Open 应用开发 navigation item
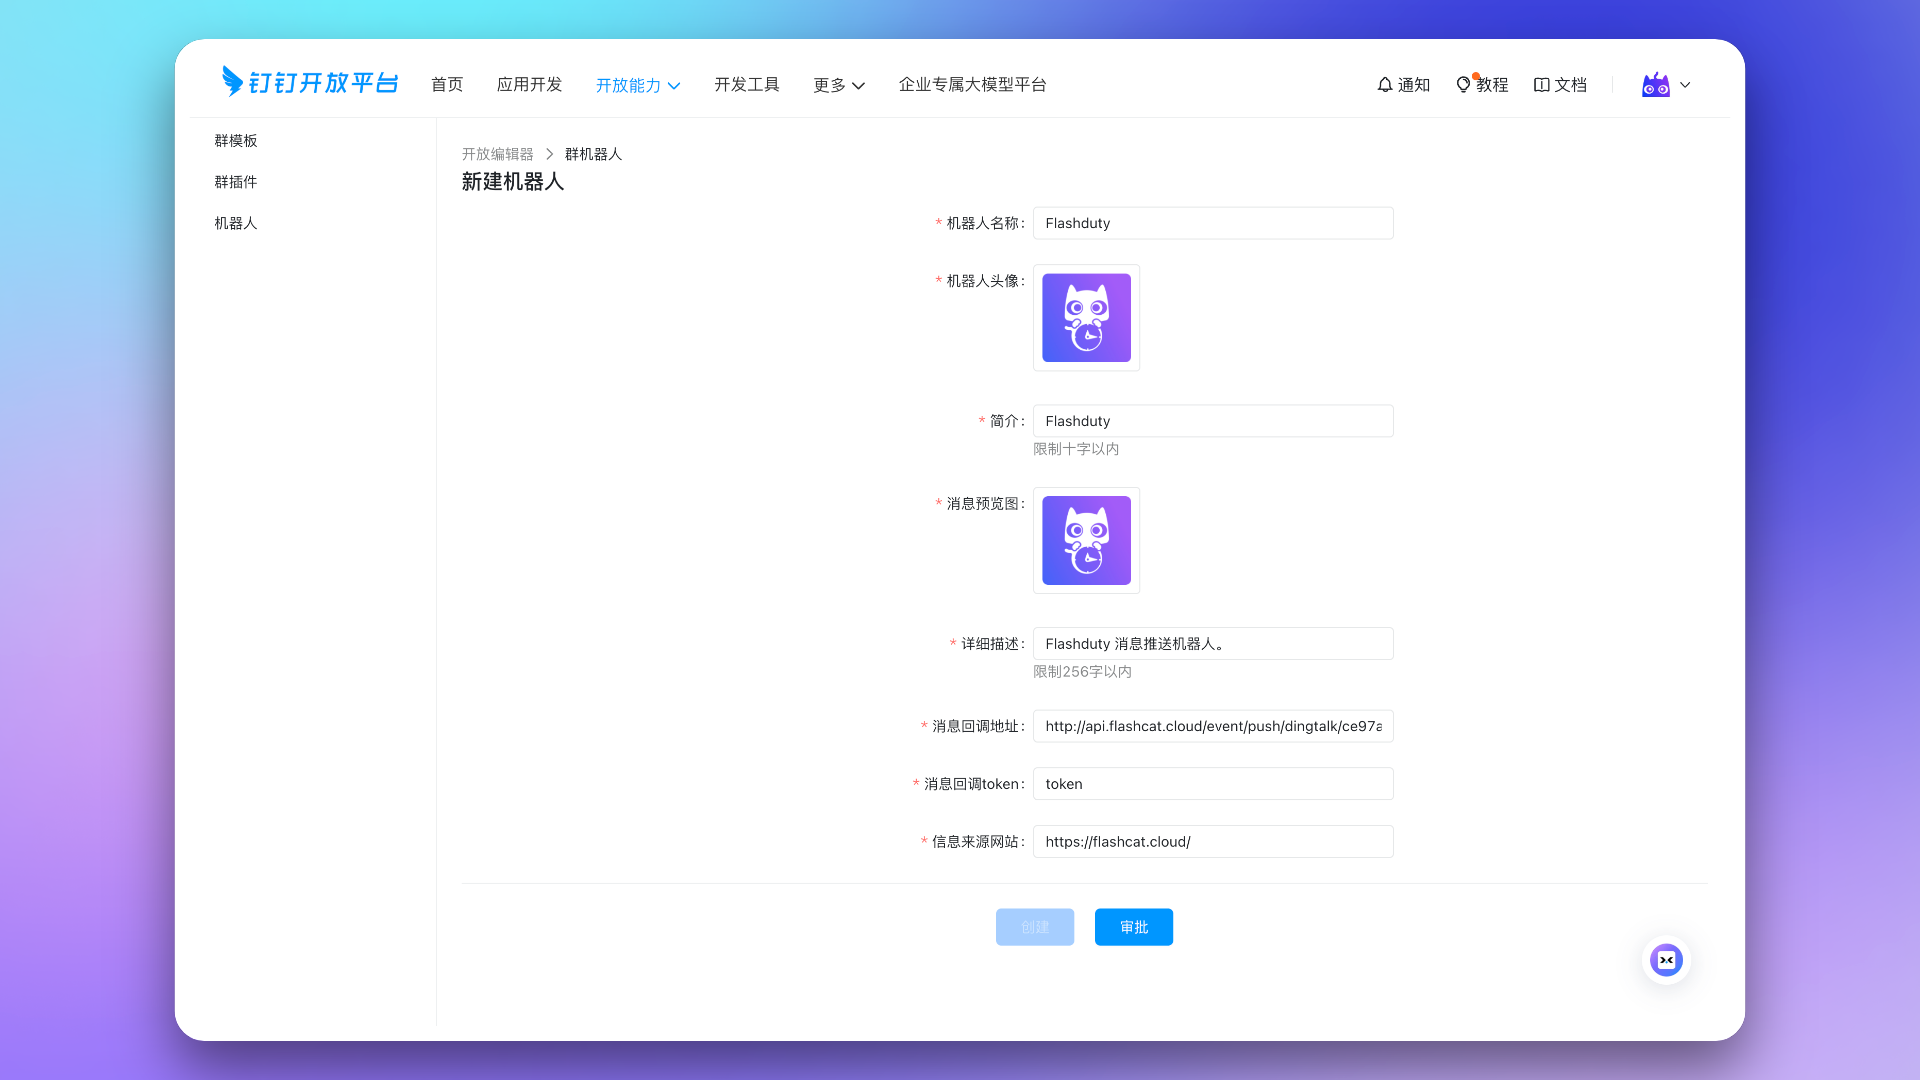This screenshot has height=1080, width=1920. click(x=529, y=85)
